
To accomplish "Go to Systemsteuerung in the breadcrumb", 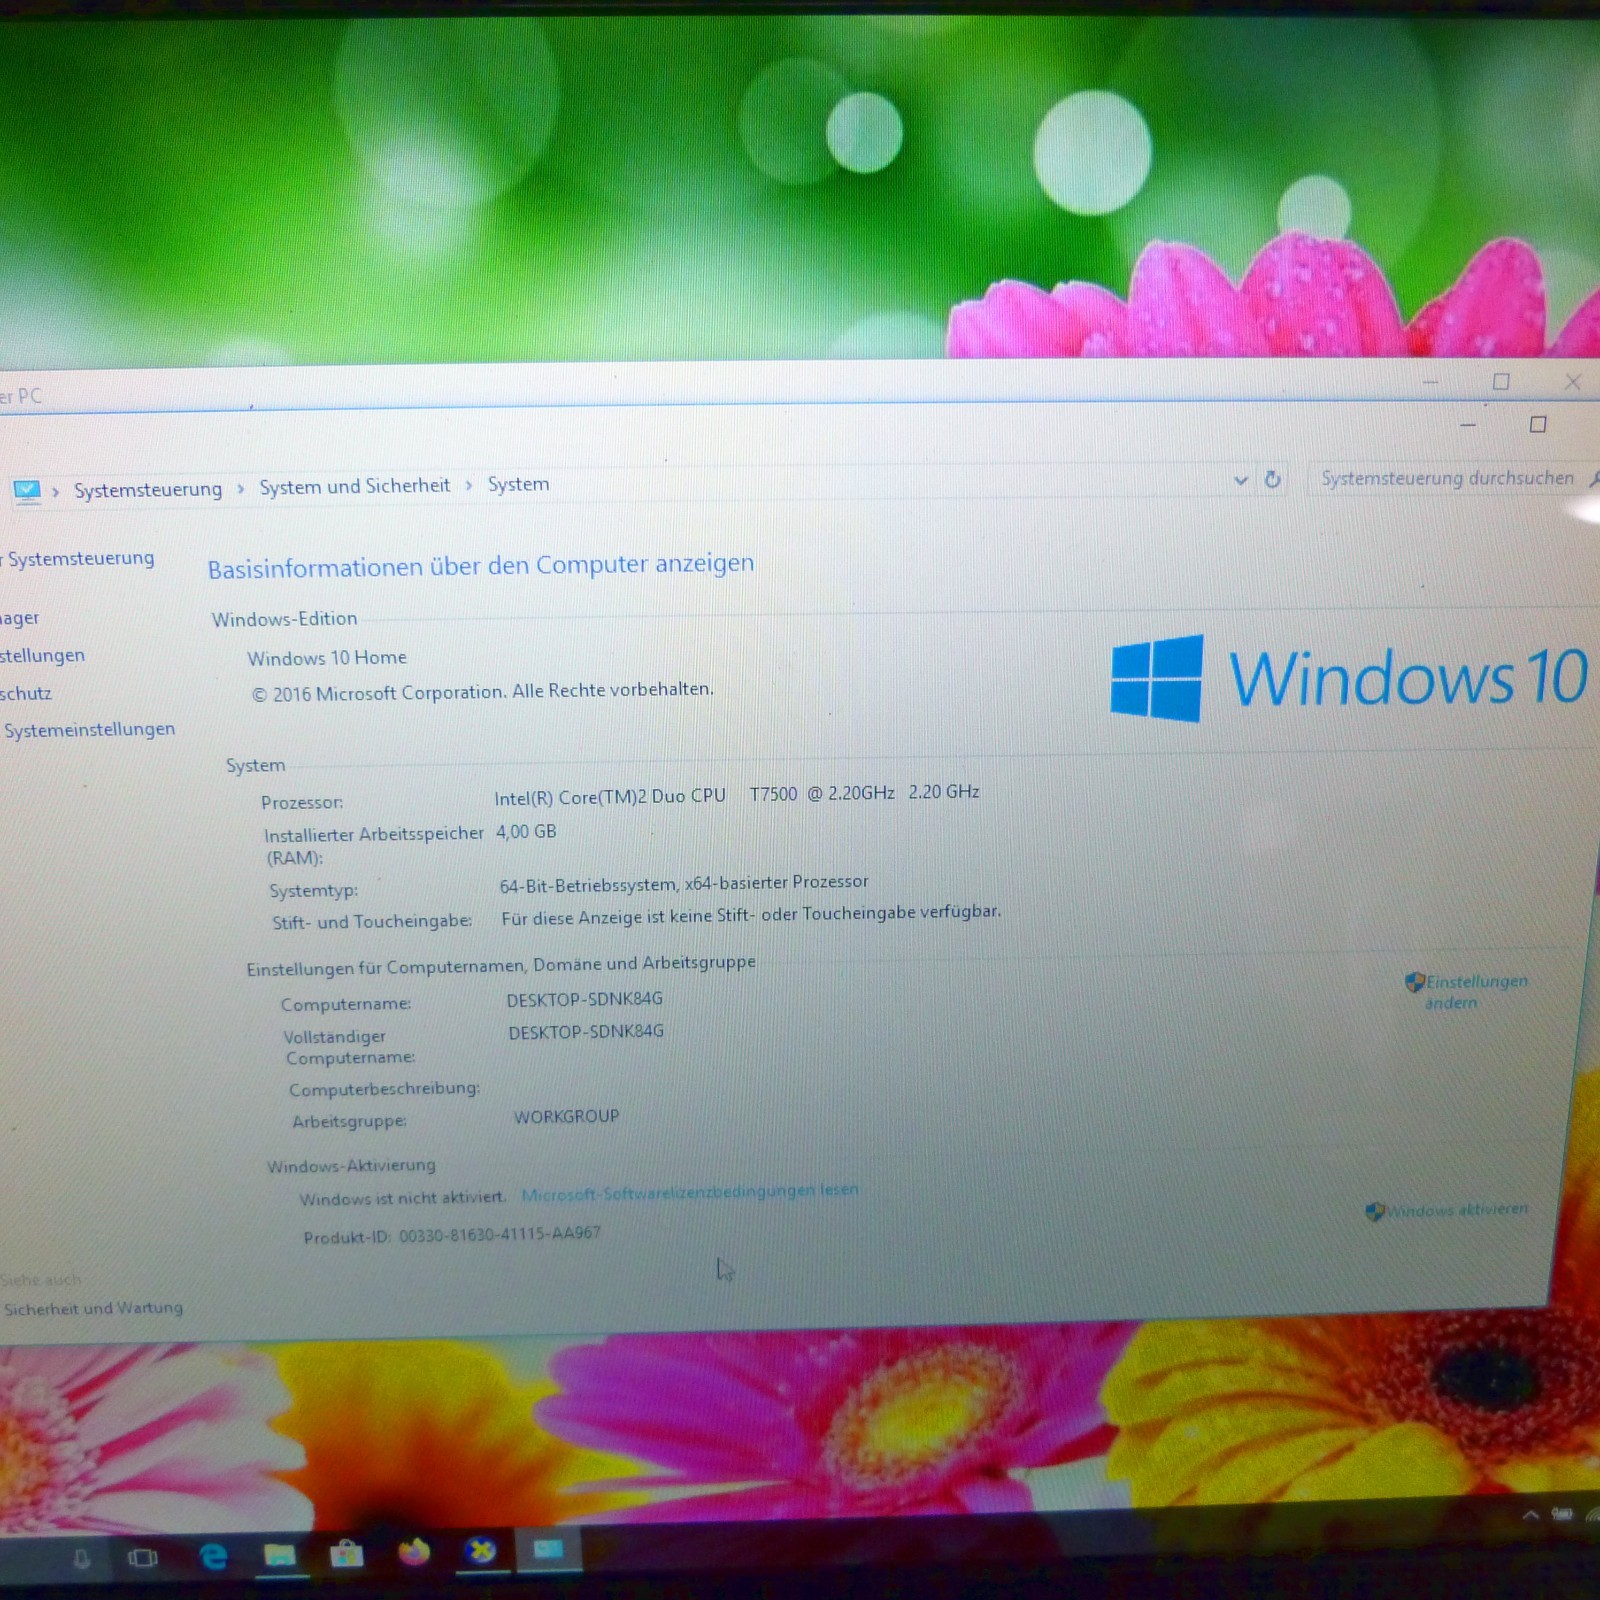I will pyautogui.click(x=148, y=489).
